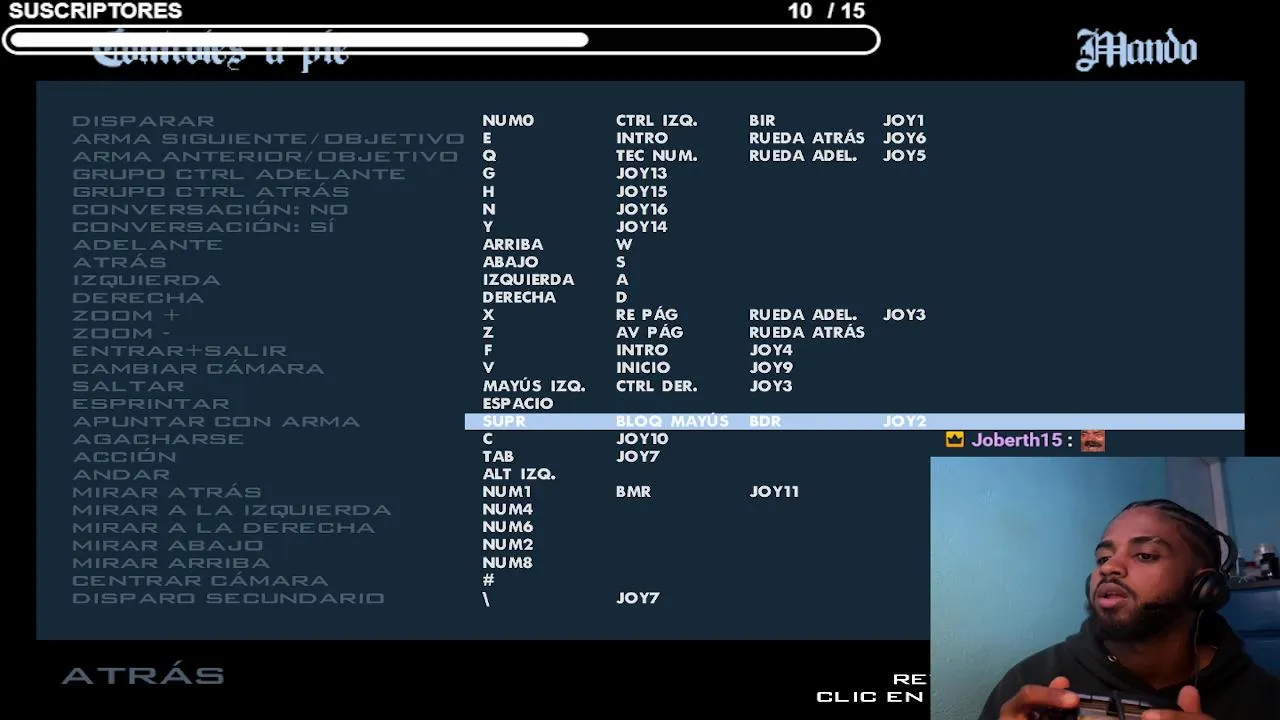Image resolution: width=1280 pixels, height=720 pixels.
Task: Click the SUSCRIPTORES goal progress bar
Action: [441, 40]
